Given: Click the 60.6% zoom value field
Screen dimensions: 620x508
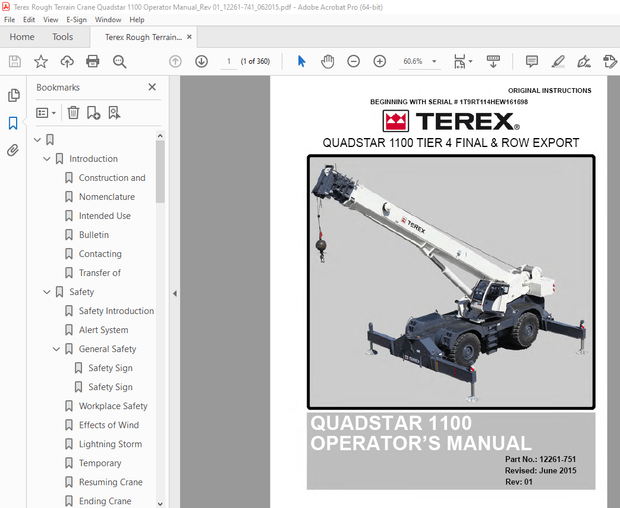Looking at the screenshot, I should pos(413,61).
